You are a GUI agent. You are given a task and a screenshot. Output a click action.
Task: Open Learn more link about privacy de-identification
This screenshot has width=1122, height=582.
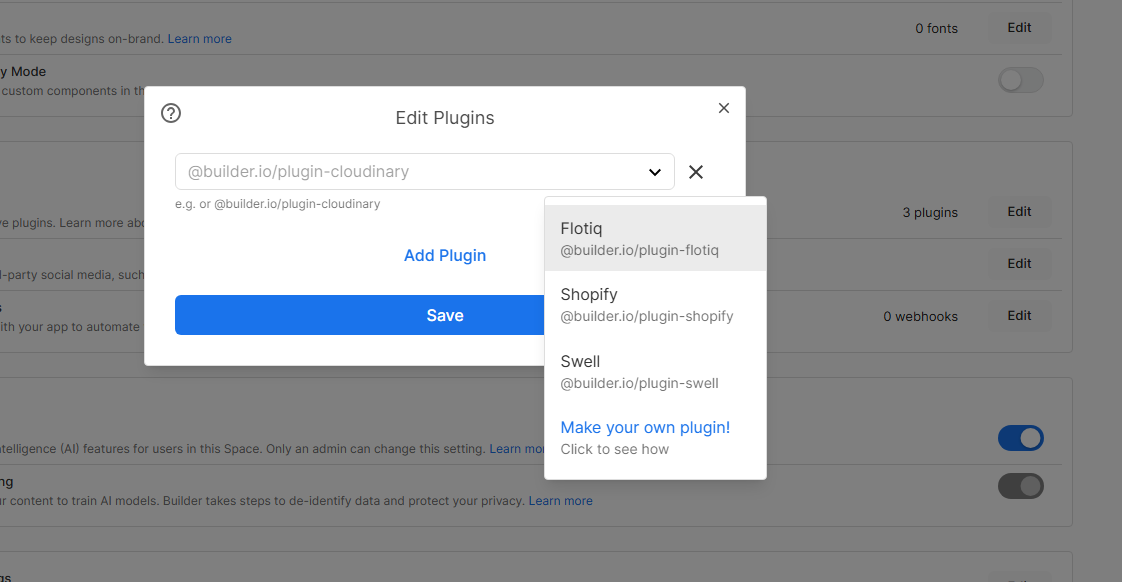pyautogui.click(x=560, y=501)
